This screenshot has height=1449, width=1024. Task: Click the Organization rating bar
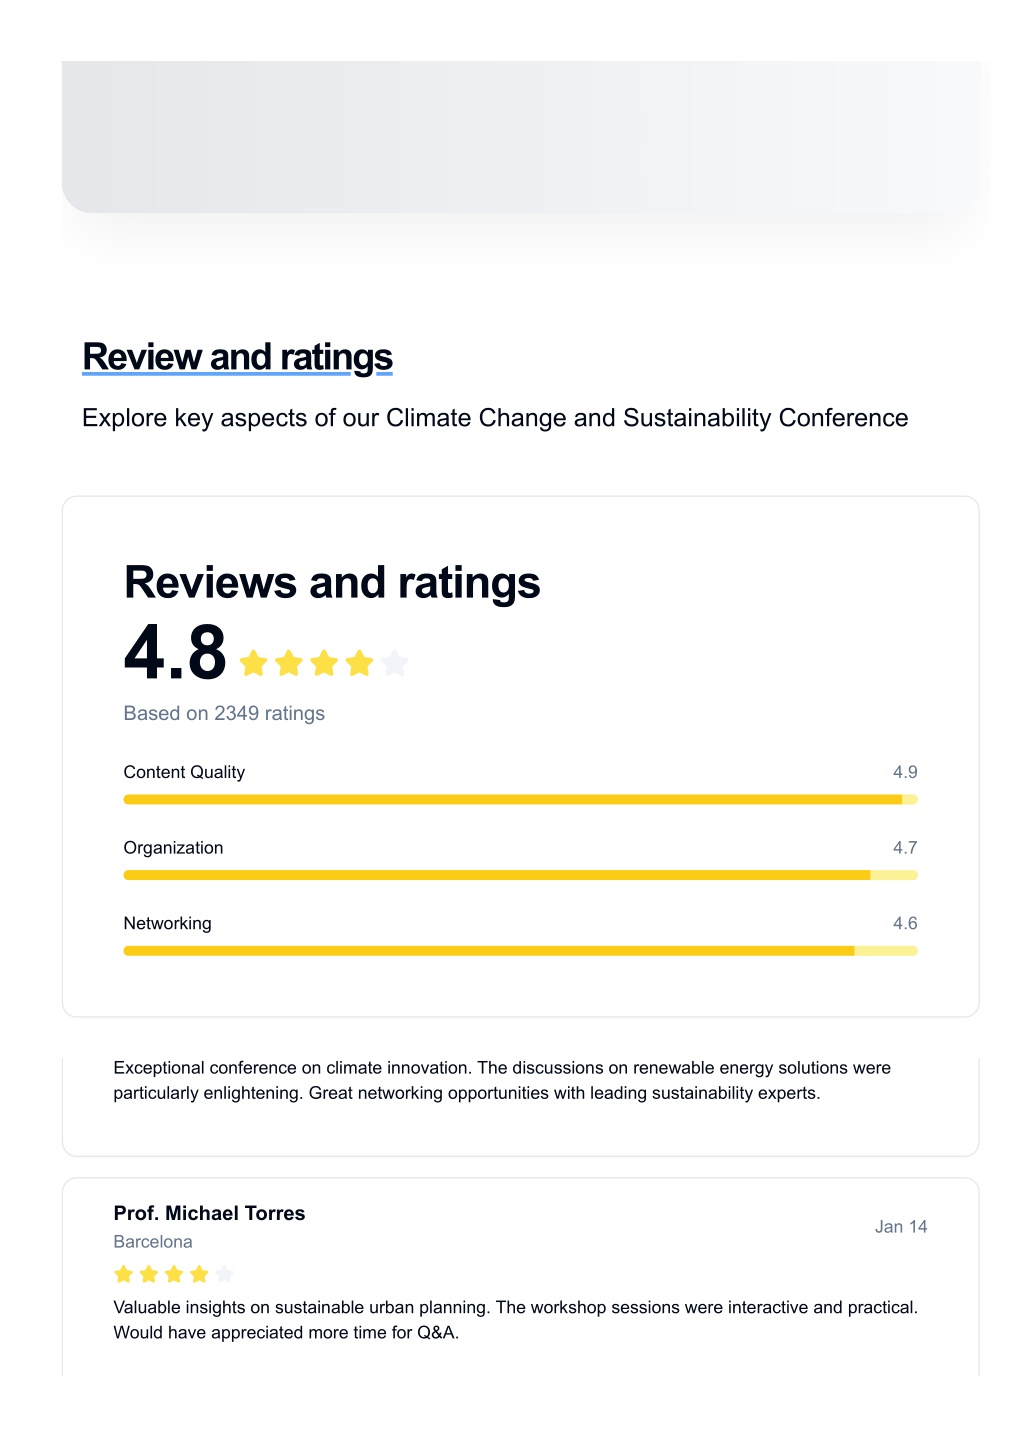520,875
